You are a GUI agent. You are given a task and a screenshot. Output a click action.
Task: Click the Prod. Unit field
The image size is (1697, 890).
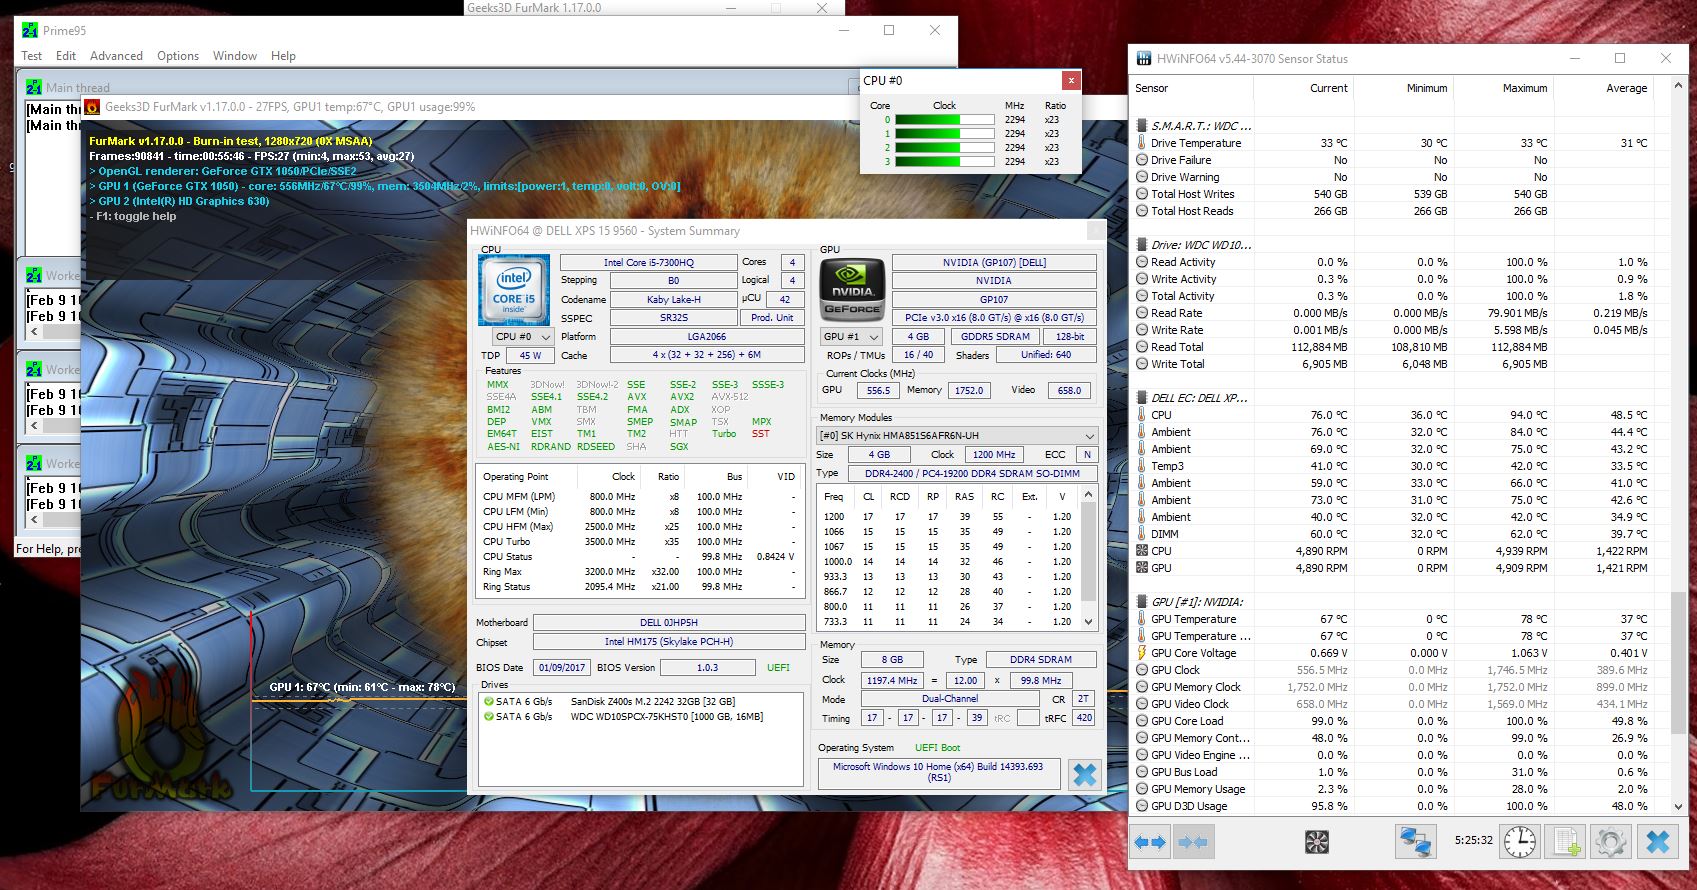point(772,318)
